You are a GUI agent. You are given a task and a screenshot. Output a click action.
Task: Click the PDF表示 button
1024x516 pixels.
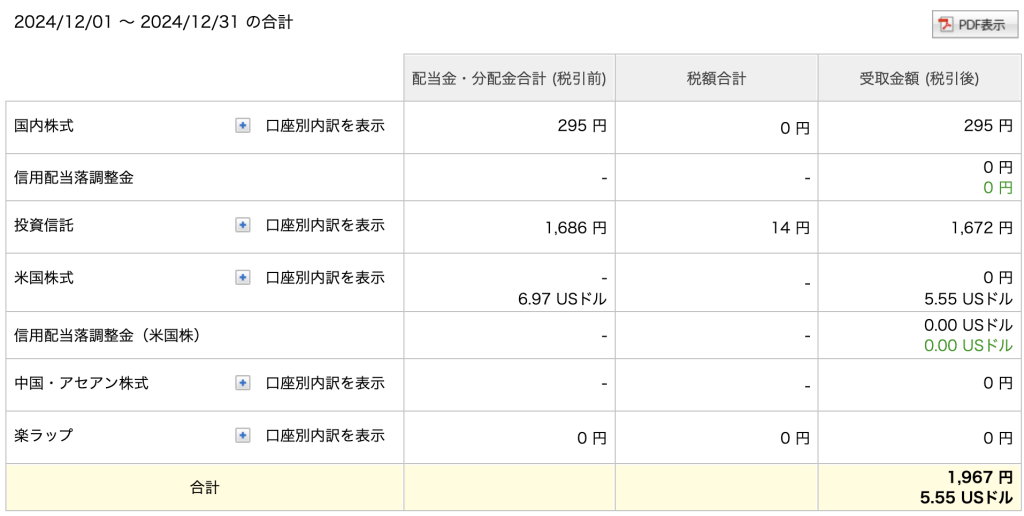point(974,25)
